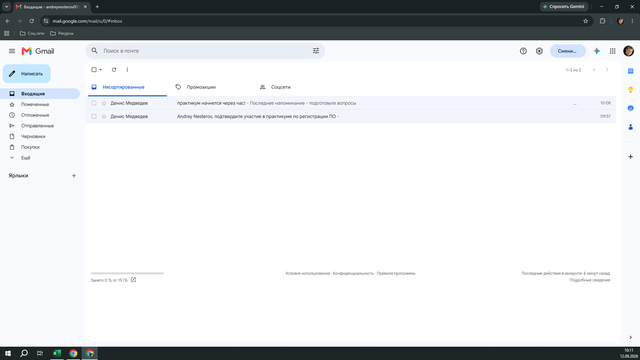Open the Help question mark icon
This screenshot has width=640, height=360.
[523, 51]
